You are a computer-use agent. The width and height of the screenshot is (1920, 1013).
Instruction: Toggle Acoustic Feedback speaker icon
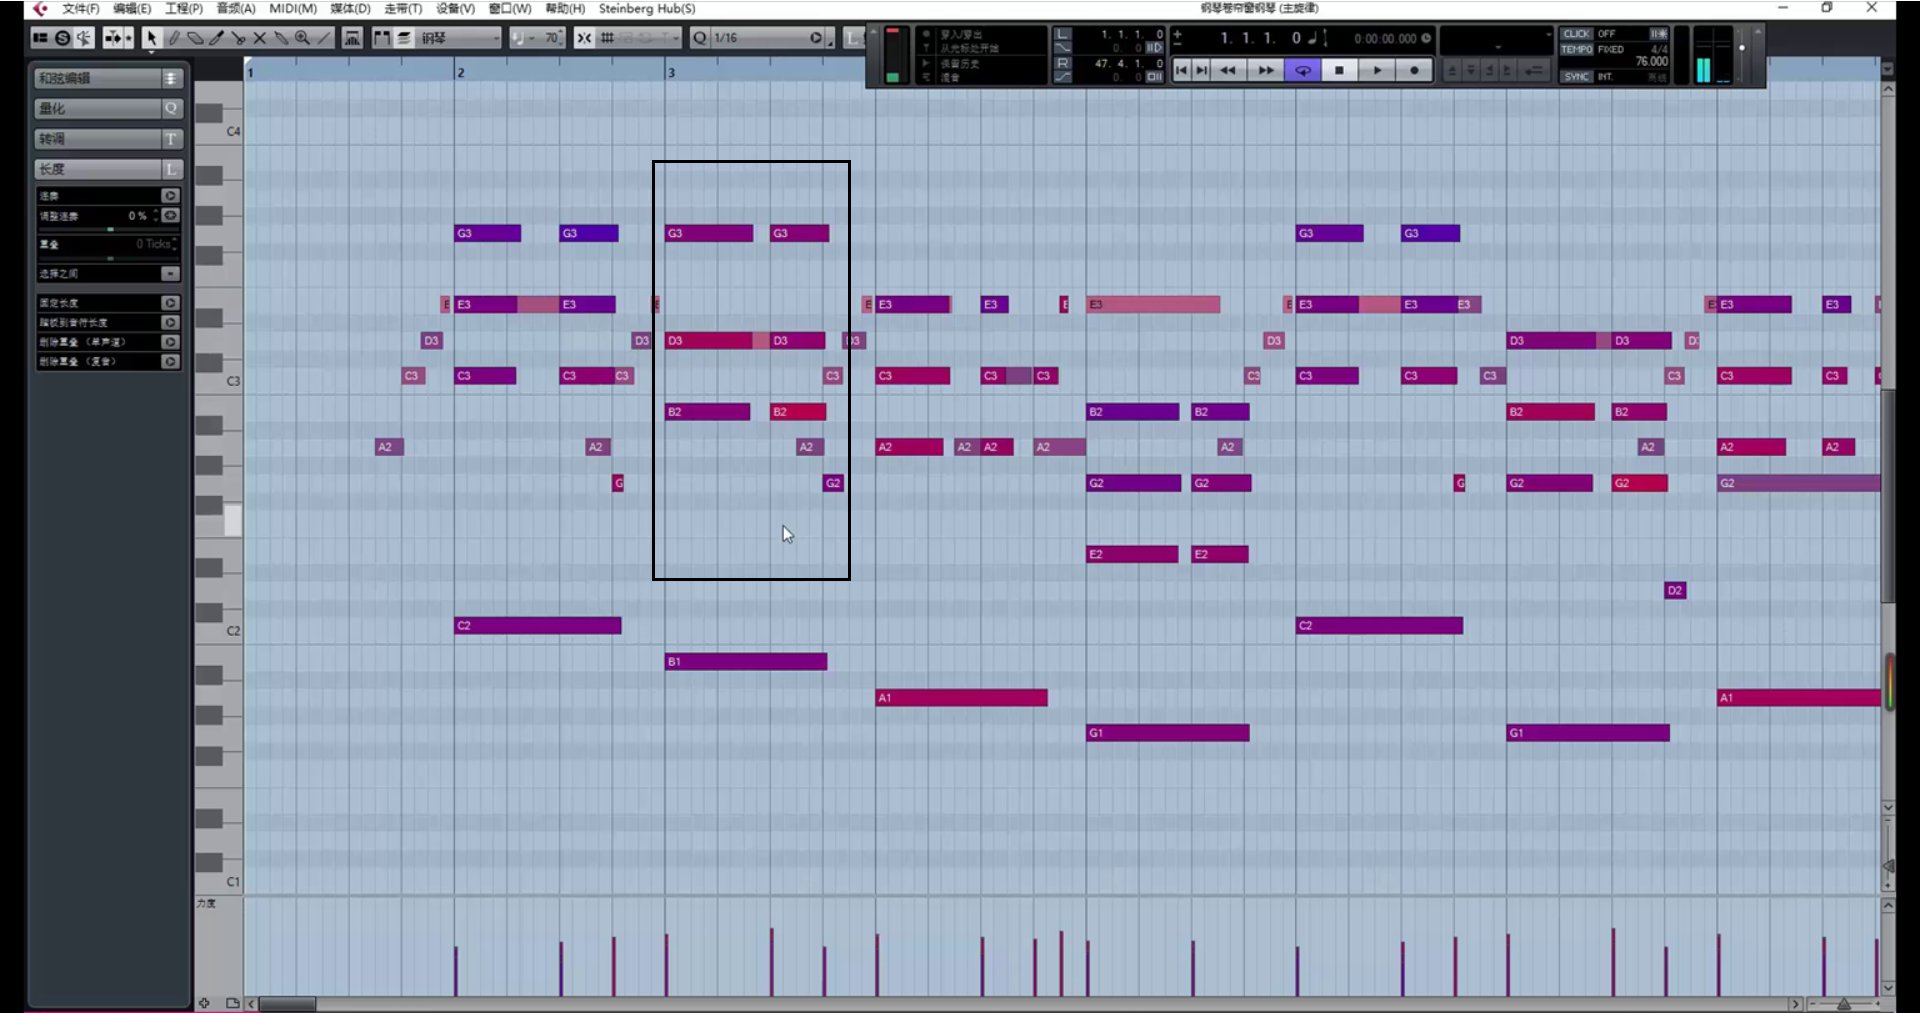click(84, 38)
